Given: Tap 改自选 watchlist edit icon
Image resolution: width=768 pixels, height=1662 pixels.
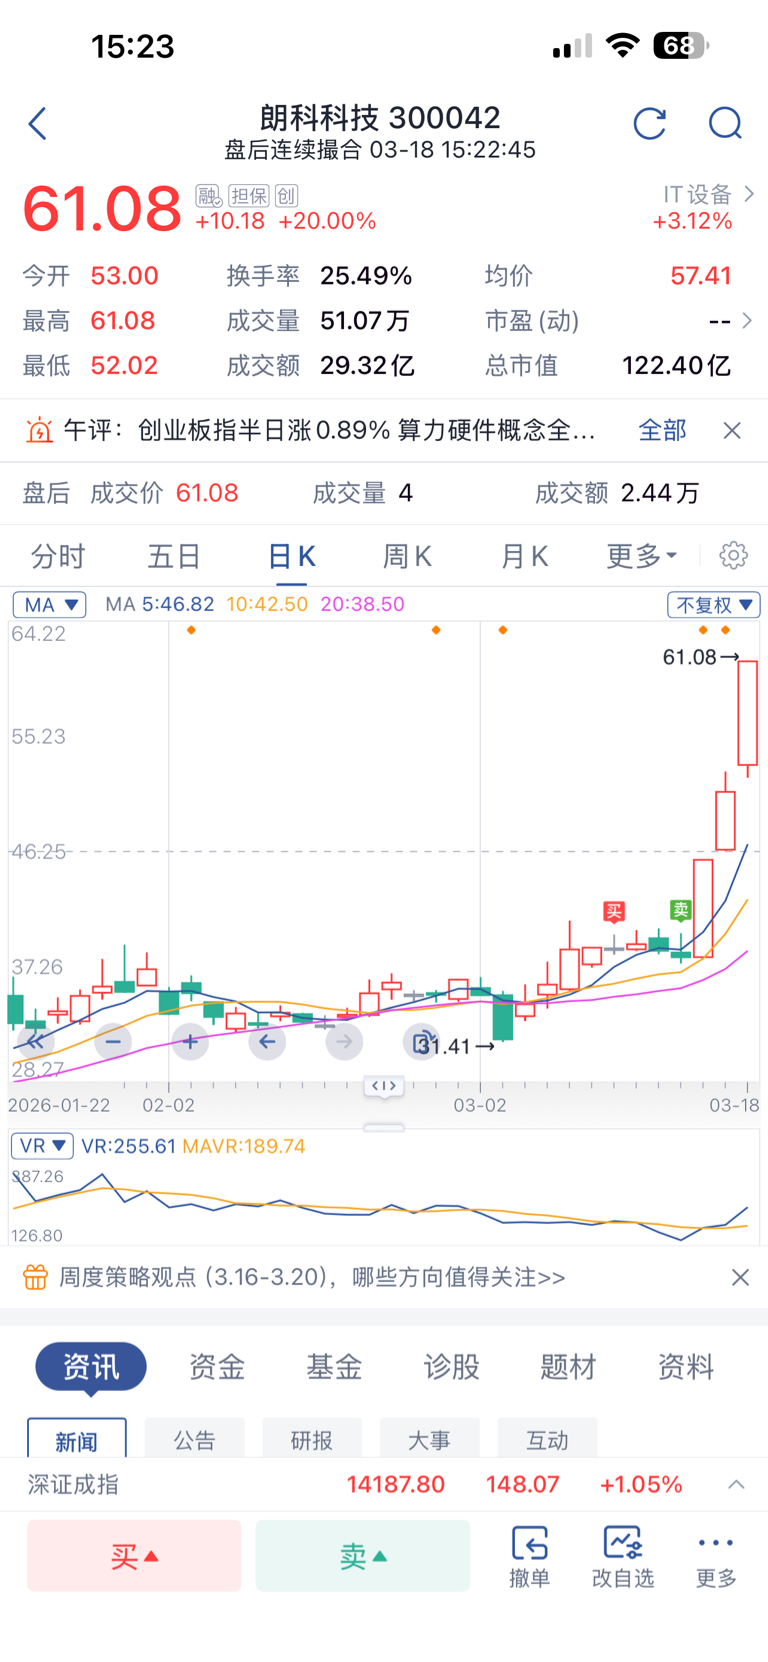Looking at the screenshot, I should pos(623,1556).
